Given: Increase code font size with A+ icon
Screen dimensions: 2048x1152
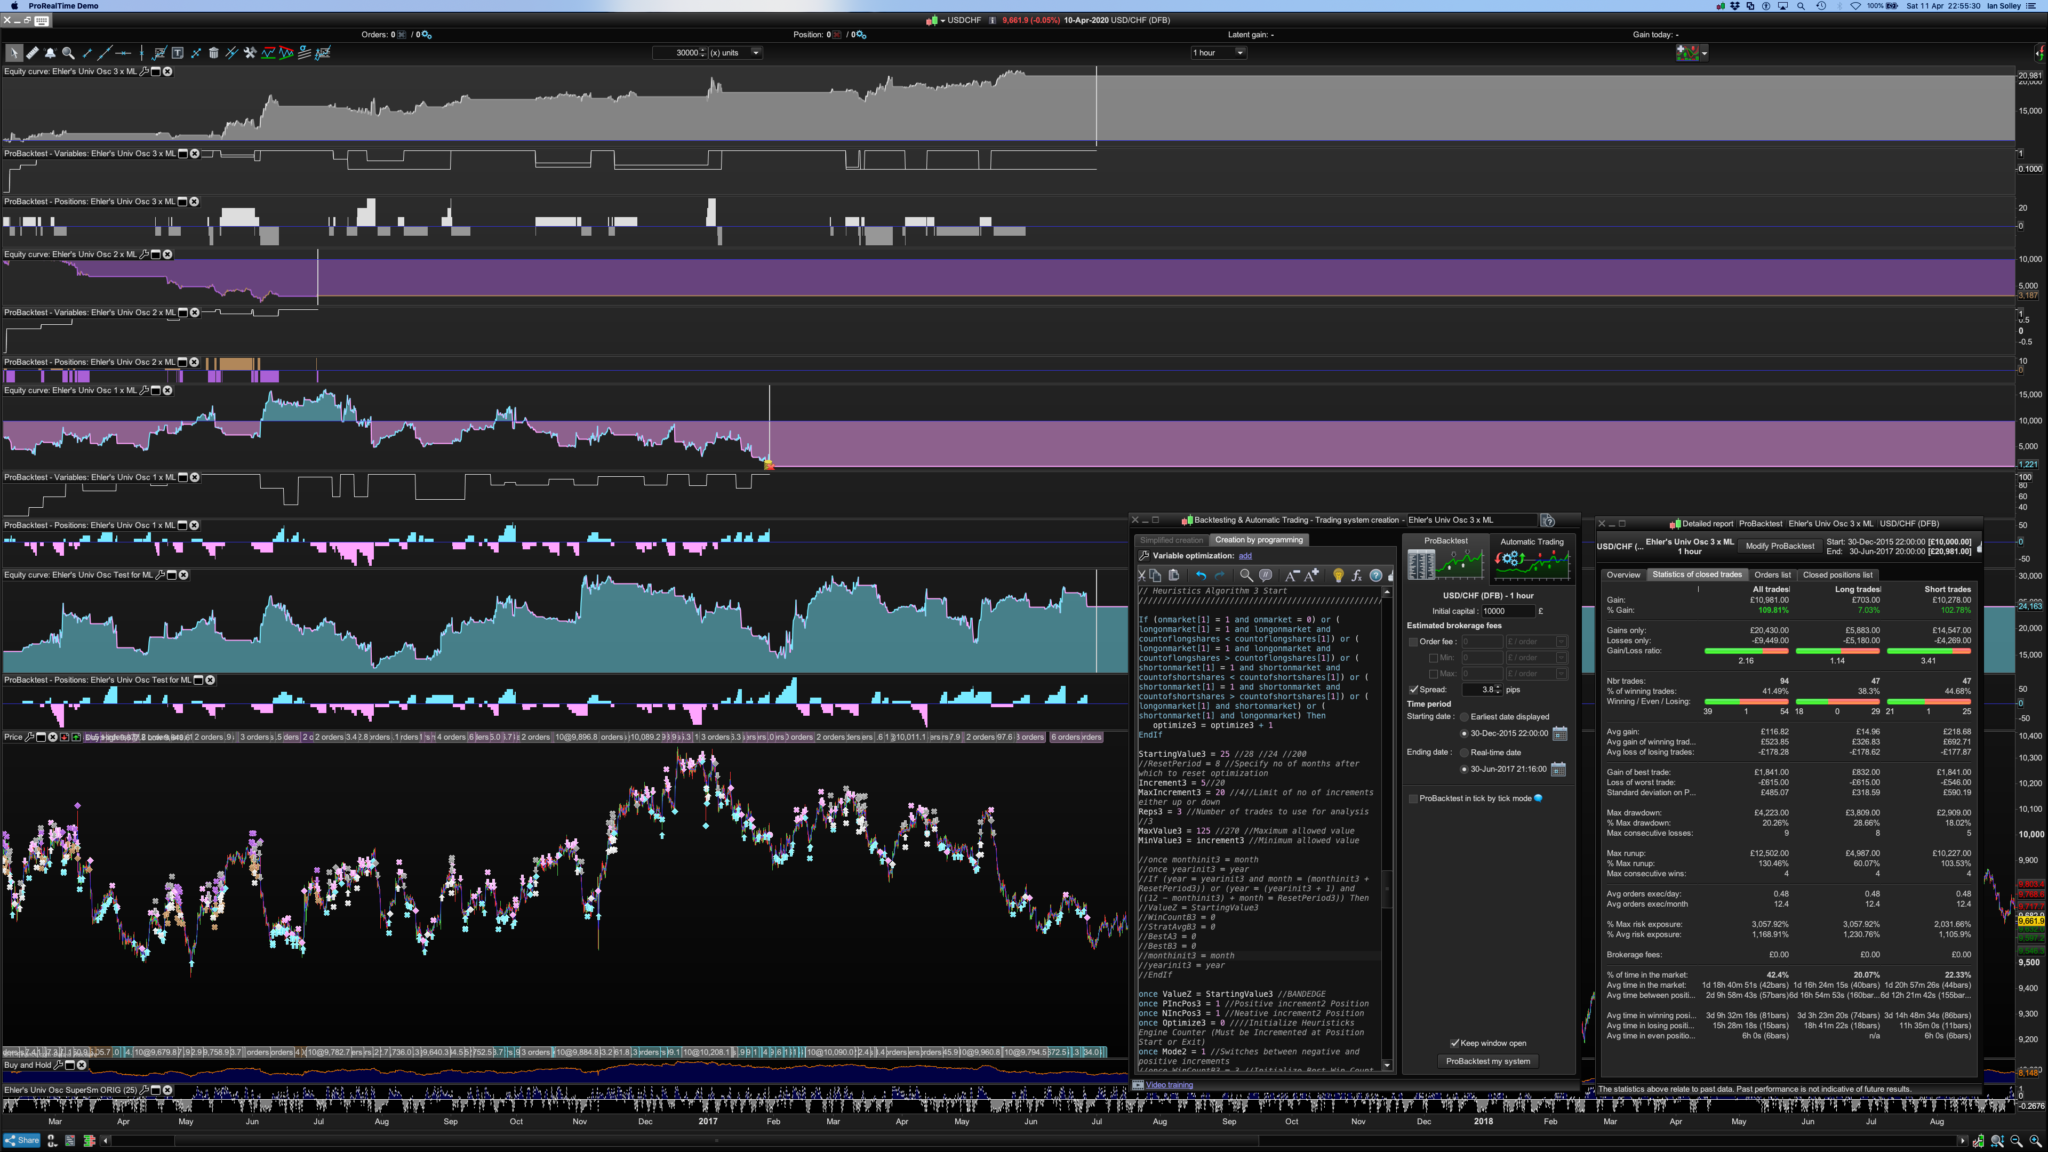Looking at the screenshot, I should pos(1312,575).
